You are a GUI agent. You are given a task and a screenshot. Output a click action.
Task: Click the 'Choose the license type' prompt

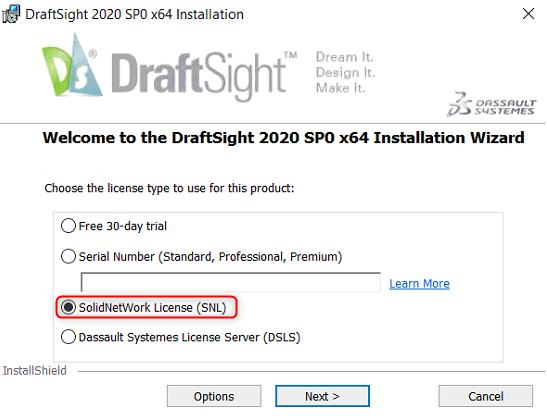coord(169,188)
